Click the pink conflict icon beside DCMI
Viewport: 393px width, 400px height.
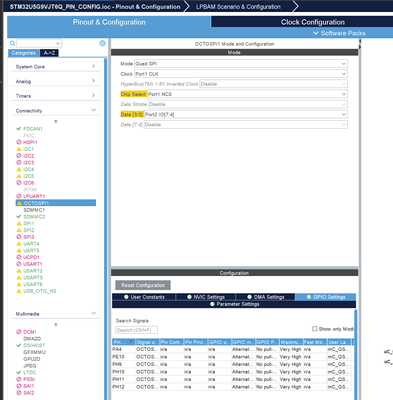click(19, 332)
